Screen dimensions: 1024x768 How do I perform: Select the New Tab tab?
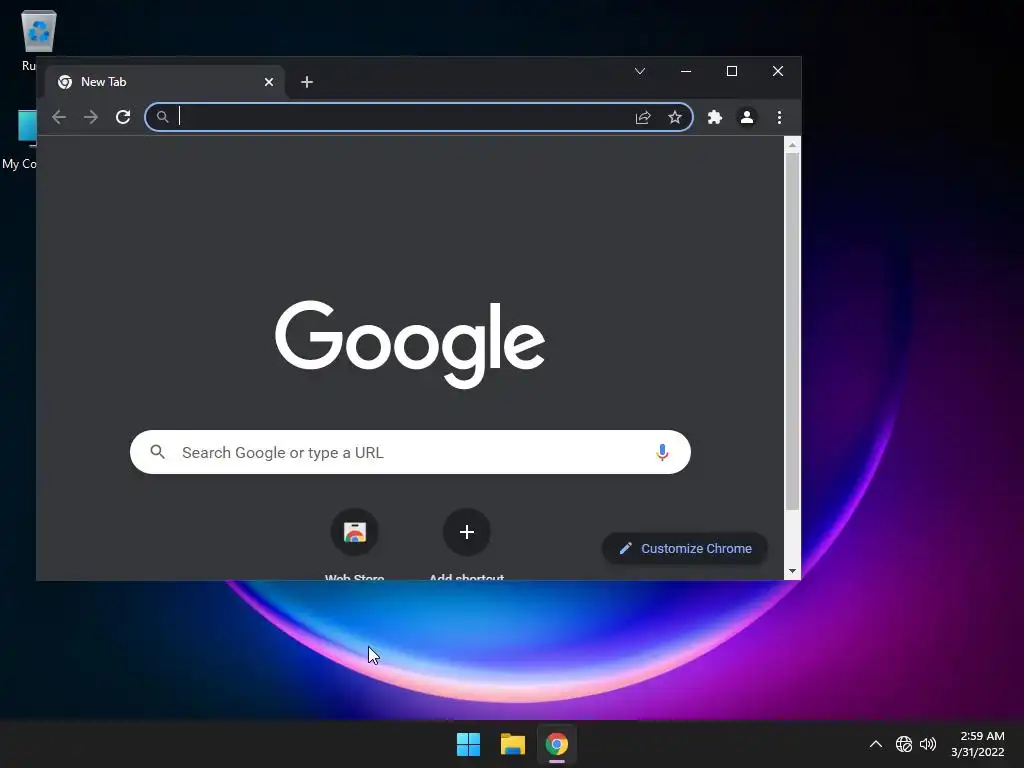tap(165, 82)
